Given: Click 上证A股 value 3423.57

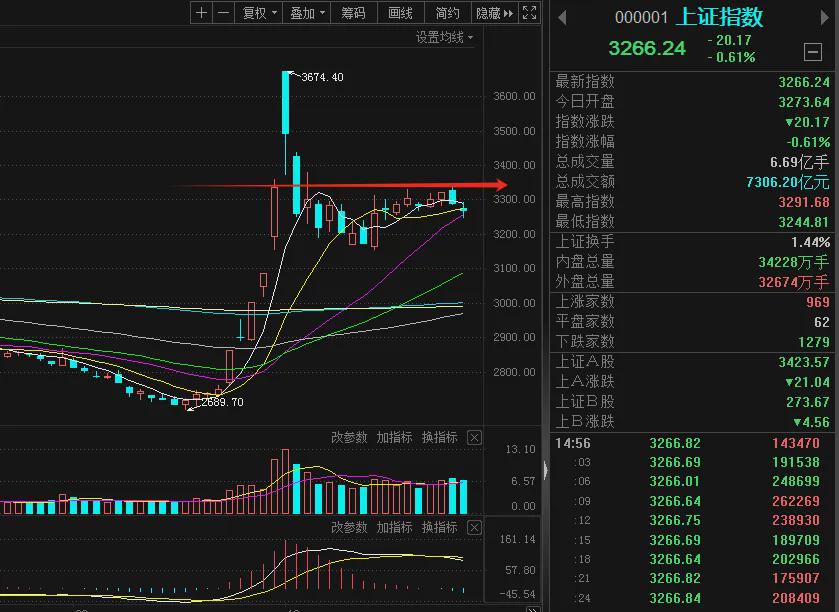Looking at the screenshot, I should click(804, 362).
